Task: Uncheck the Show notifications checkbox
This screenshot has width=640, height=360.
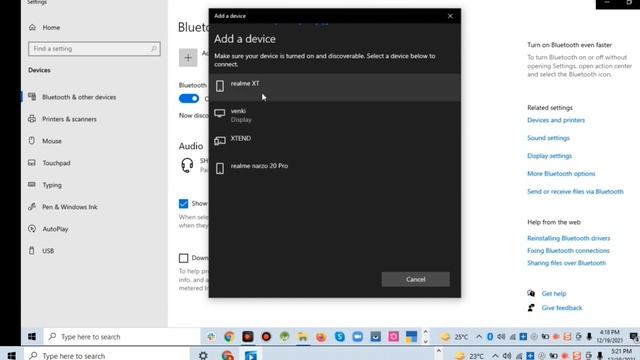Action: pyautogui.click(x=183, y=203)
